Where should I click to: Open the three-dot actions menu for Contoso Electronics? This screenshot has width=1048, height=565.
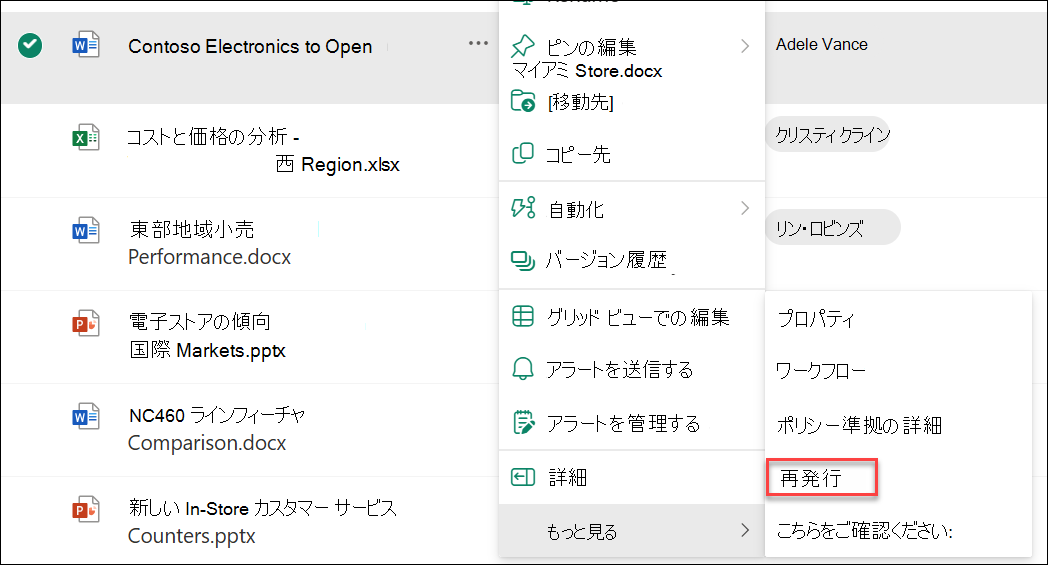point(478,43)
